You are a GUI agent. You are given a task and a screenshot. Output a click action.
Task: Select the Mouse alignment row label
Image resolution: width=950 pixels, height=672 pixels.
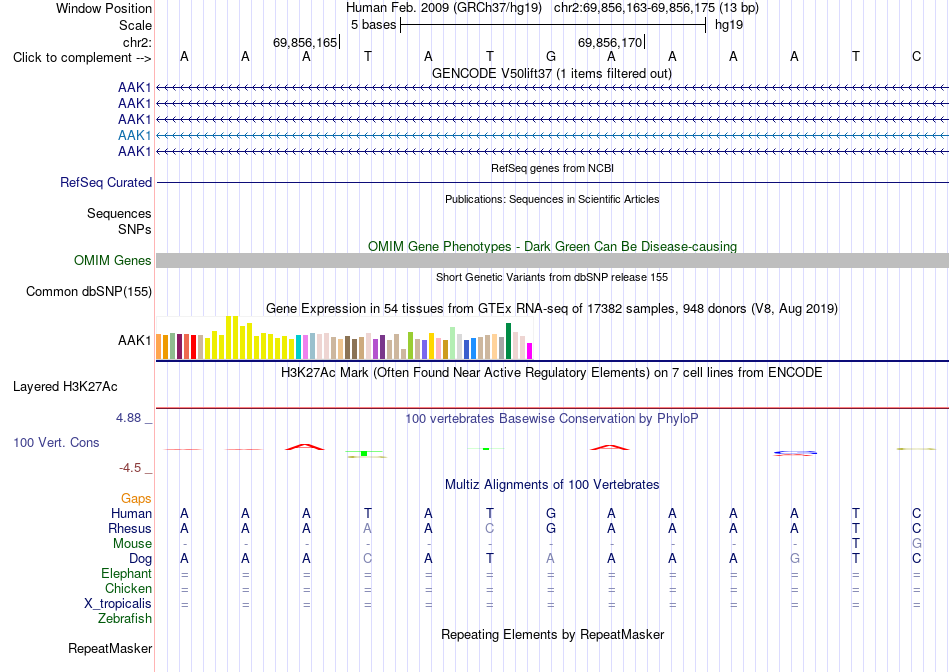click(132, 544)
